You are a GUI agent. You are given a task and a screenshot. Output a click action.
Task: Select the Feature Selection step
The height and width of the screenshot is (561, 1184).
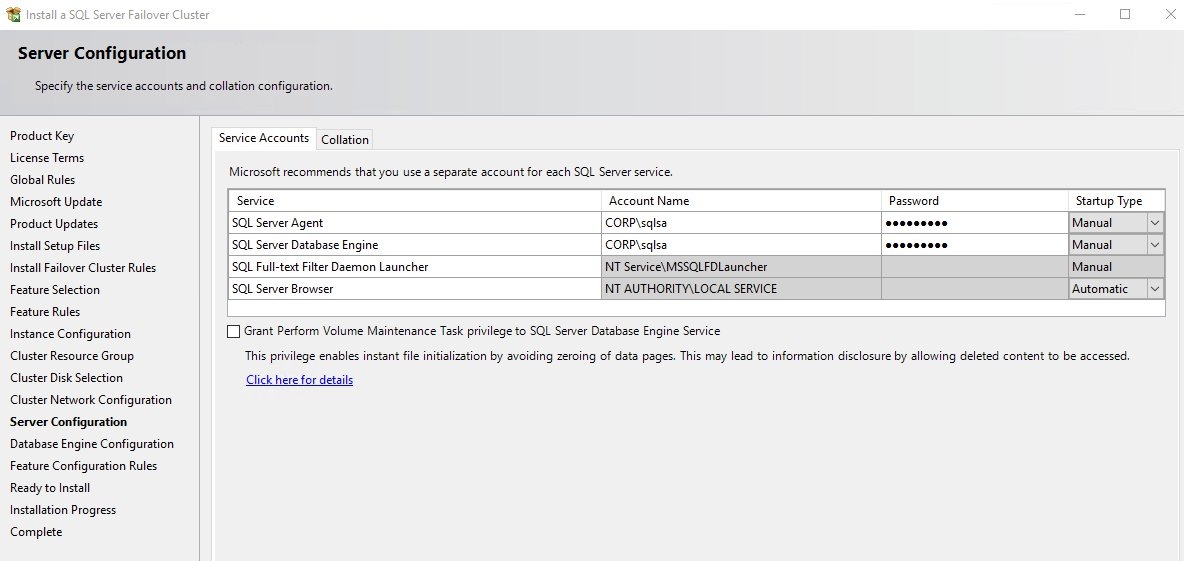[x=54, y=289]
